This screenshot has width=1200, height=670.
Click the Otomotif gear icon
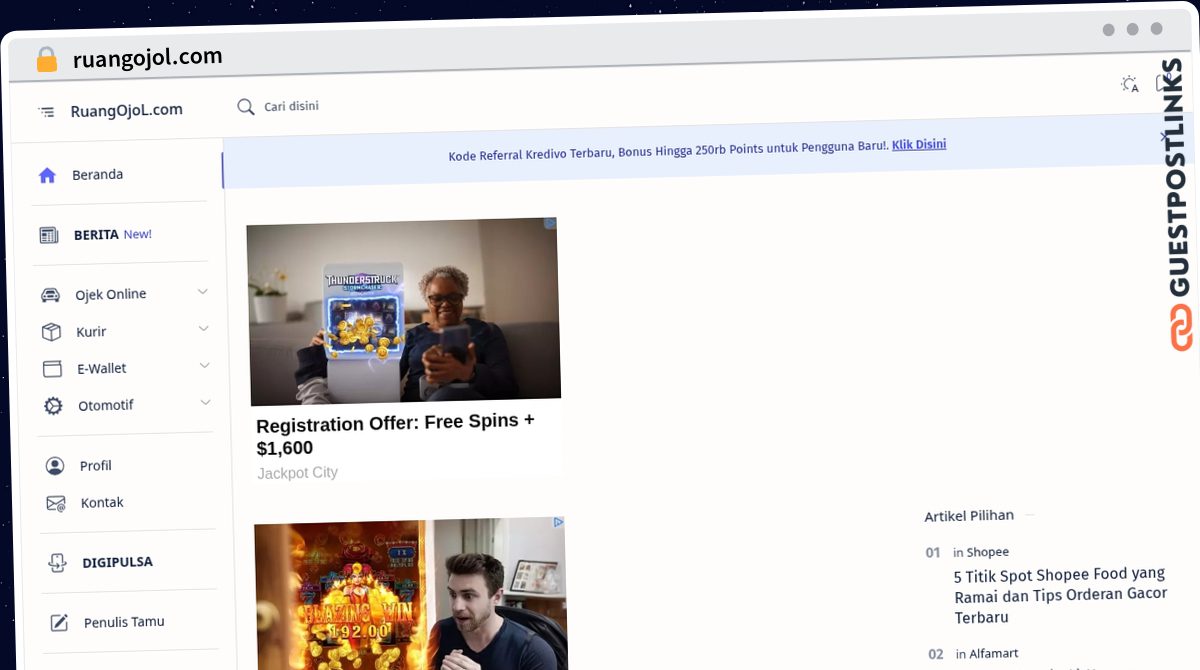53,406
